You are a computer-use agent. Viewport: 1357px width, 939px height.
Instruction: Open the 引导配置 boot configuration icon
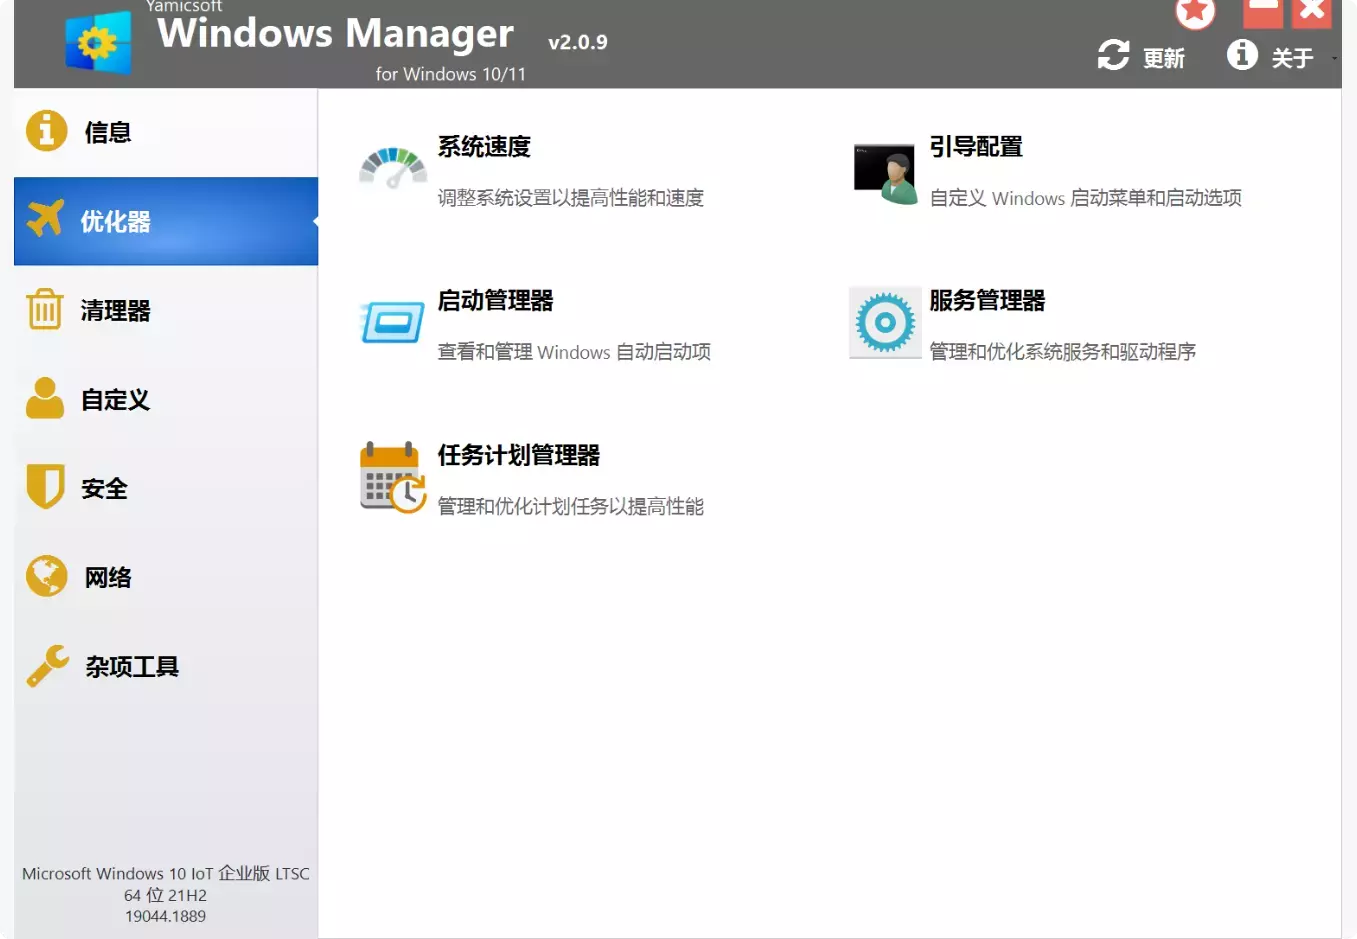tap(884, 170)
